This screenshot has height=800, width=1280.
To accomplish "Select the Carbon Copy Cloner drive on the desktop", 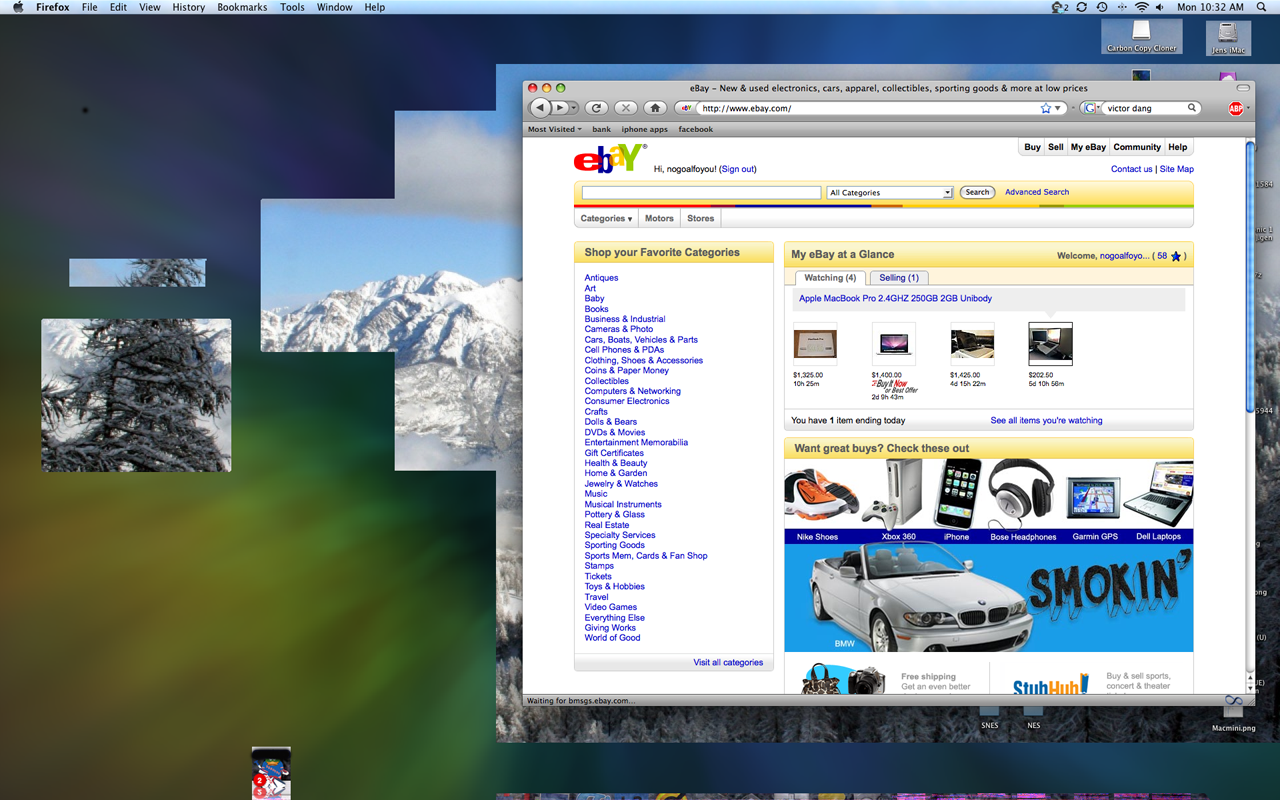I will coord(1141,36).
